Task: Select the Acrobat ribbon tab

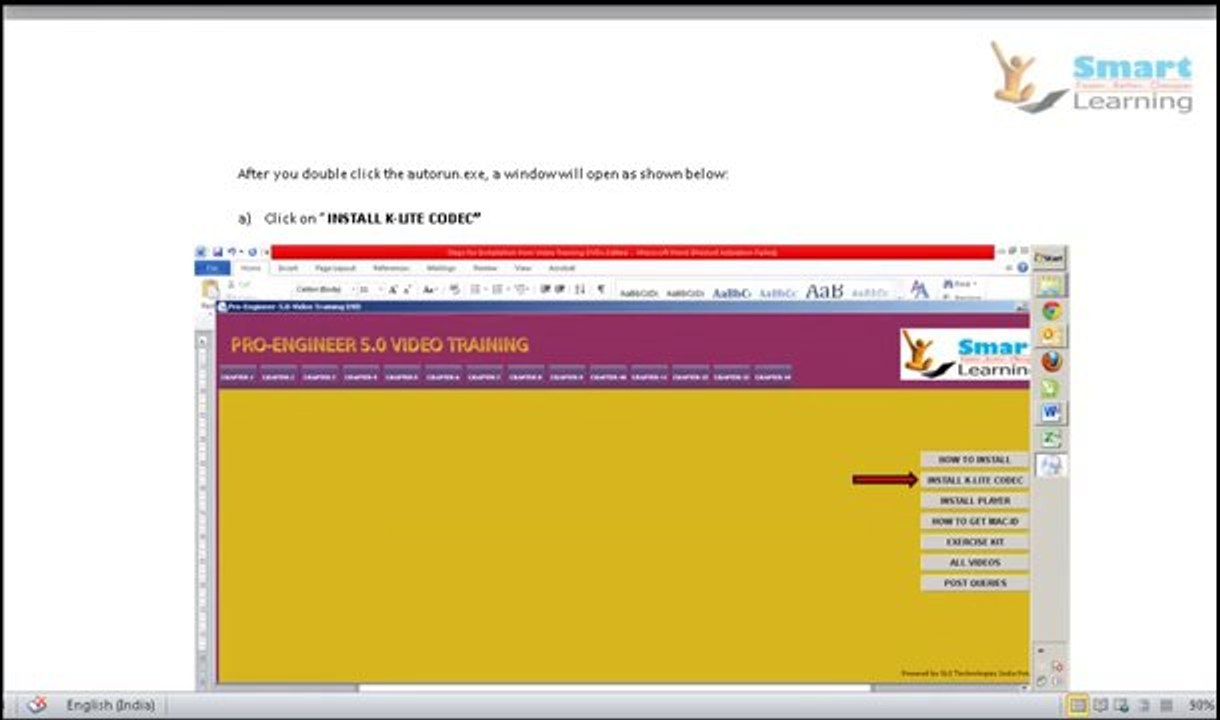Action: [561, 268]
